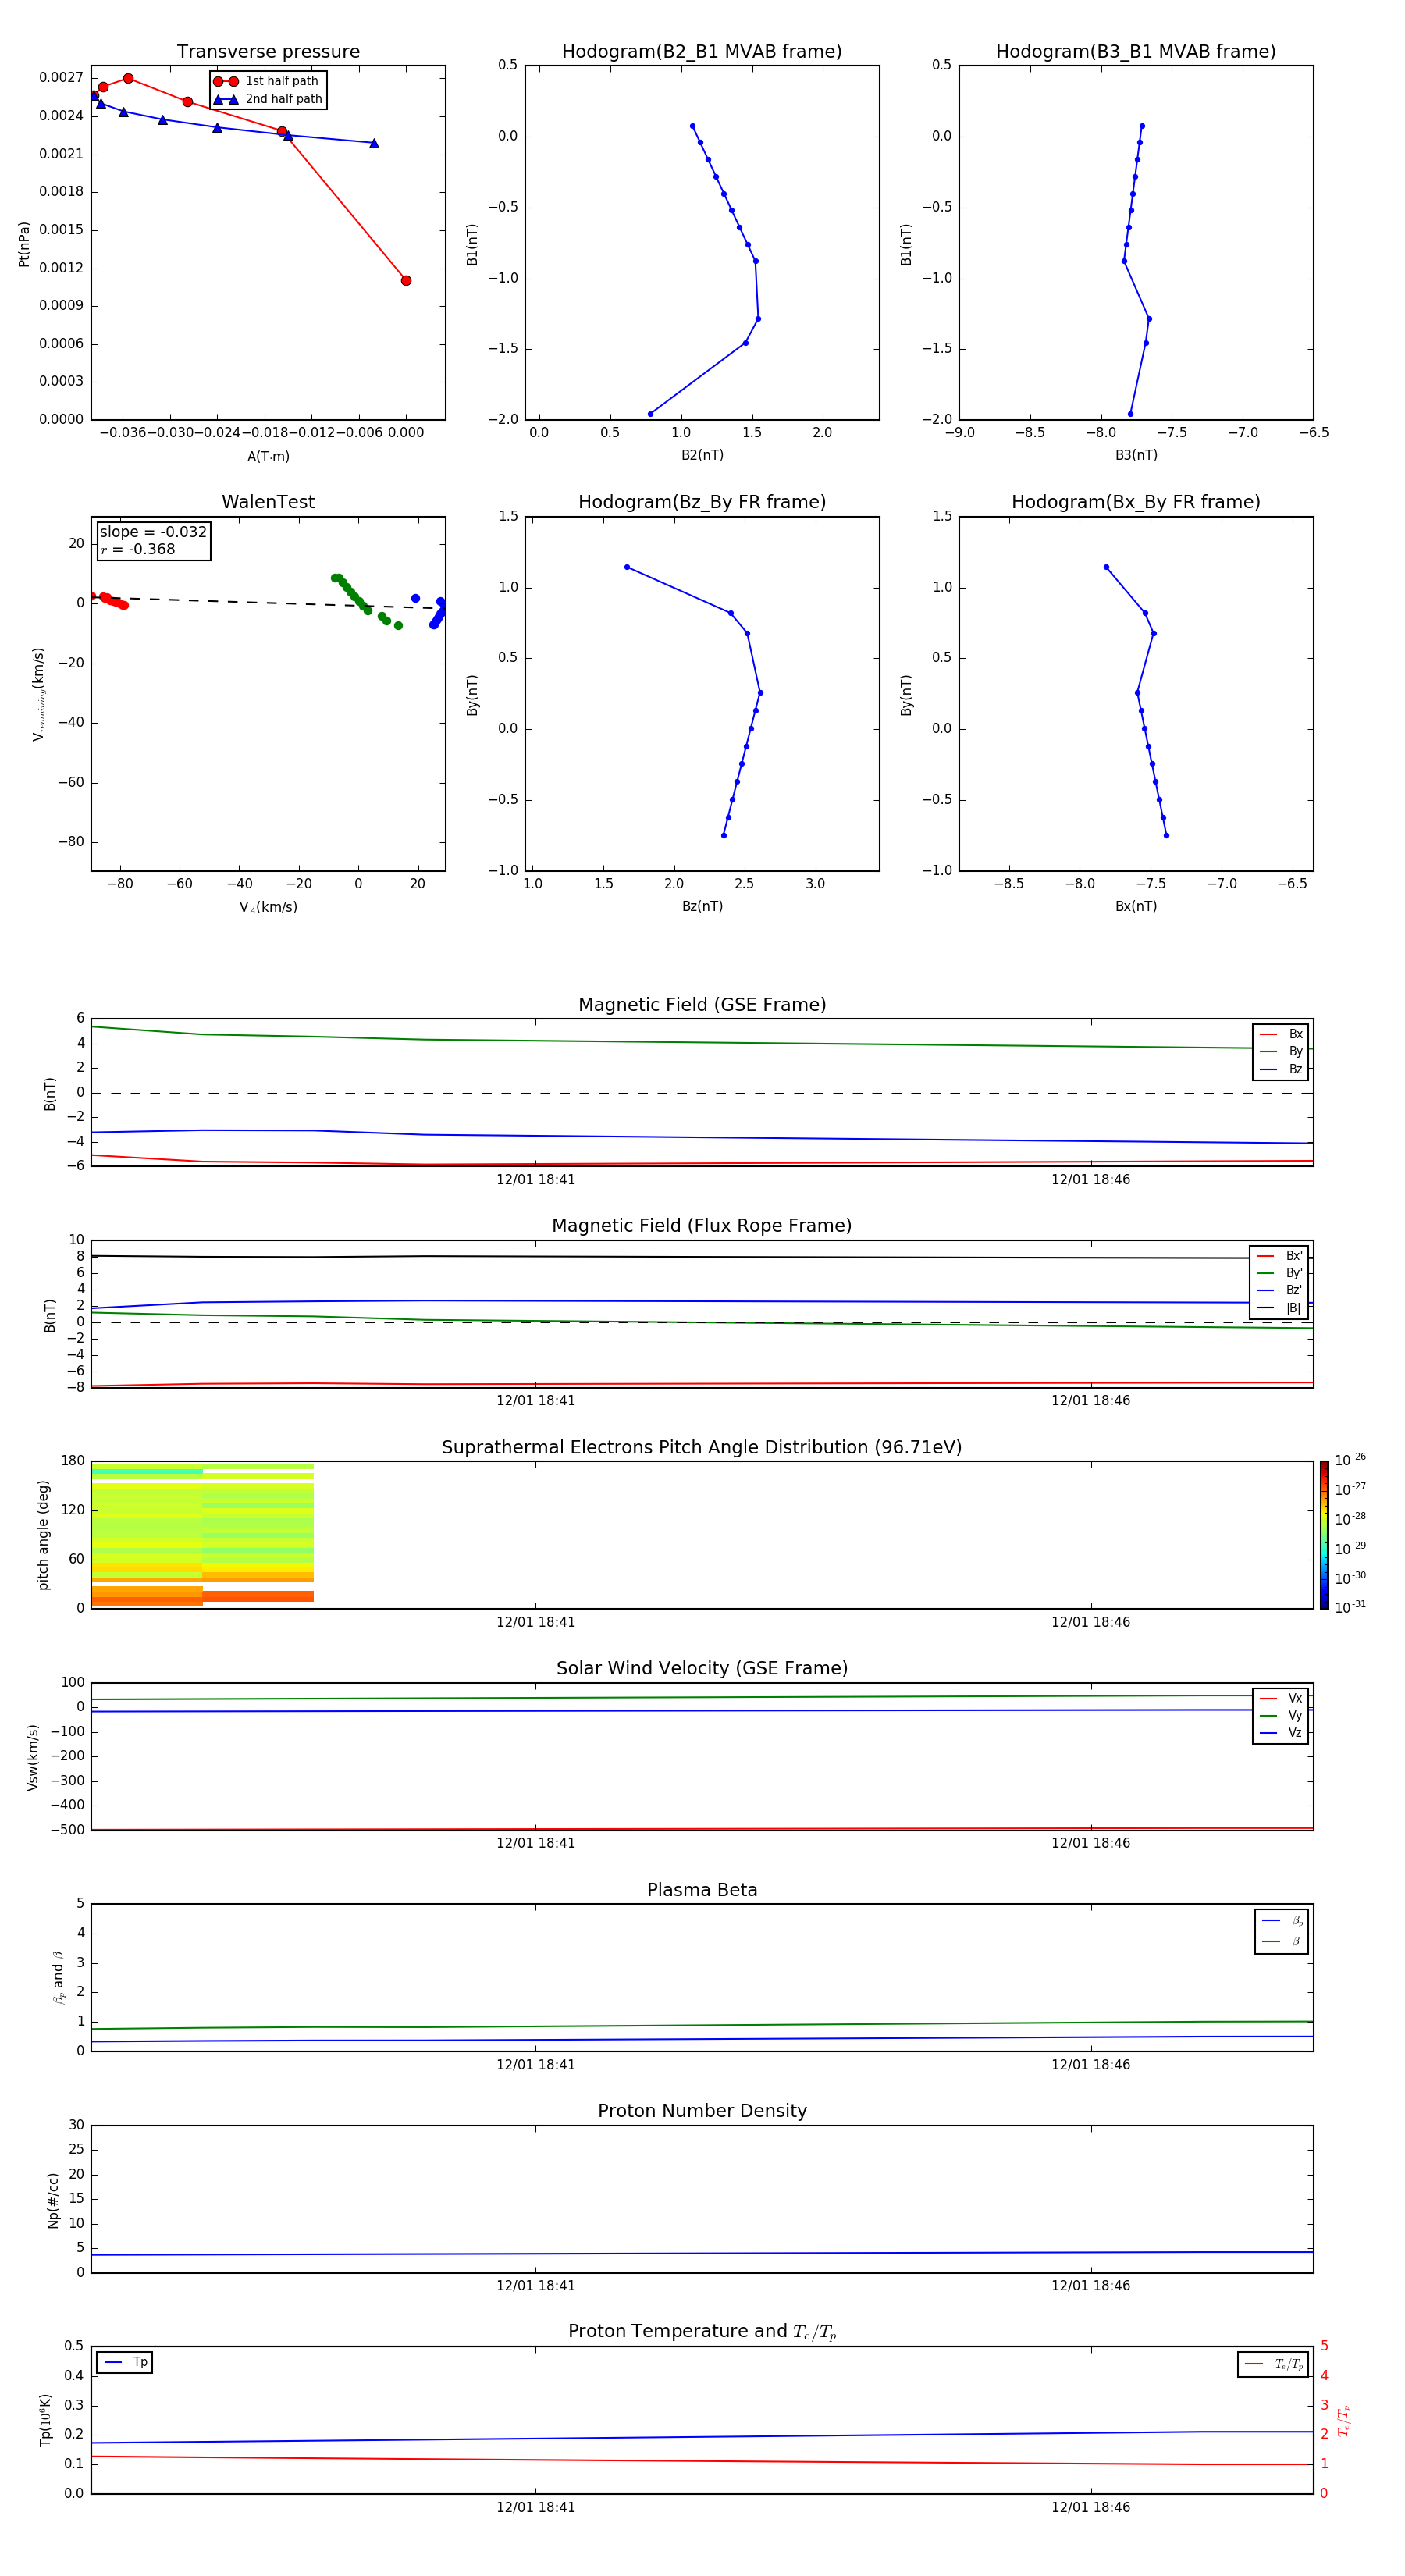
Task: Click the 'Hodogram(B2_B1 MVAB frame)' title
Action: (702, 52)
